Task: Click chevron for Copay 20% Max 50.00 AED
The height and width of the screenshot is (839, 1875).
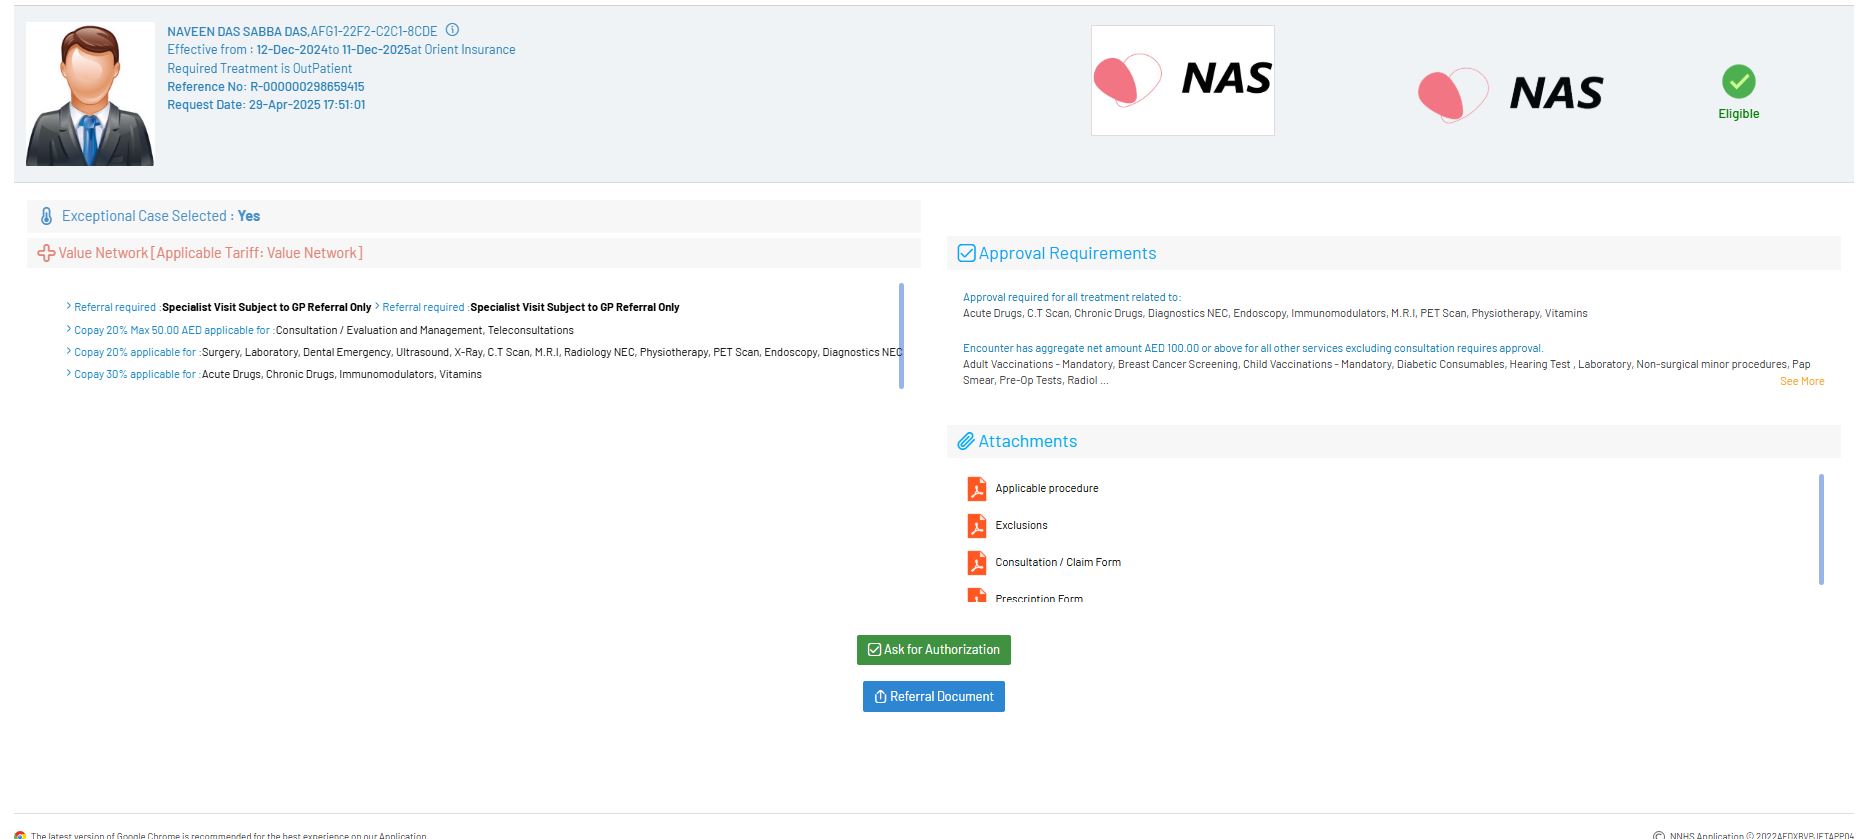Action: coord(69,329)
